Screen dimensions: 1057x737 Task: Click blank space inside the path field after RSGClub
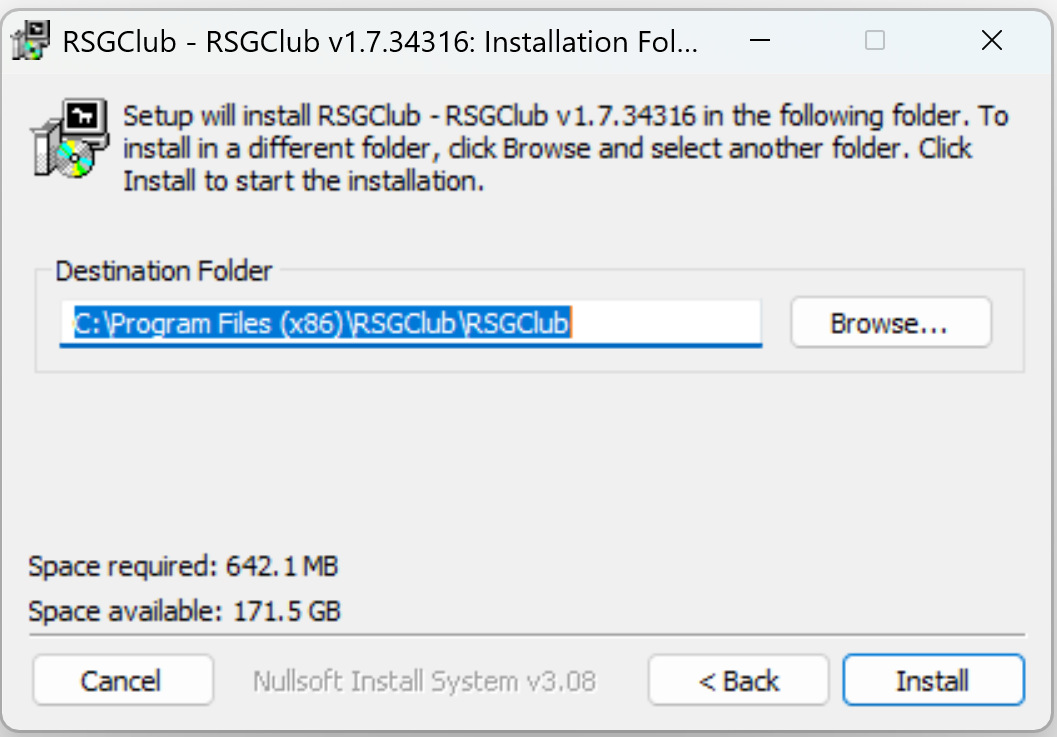point(666,324)
